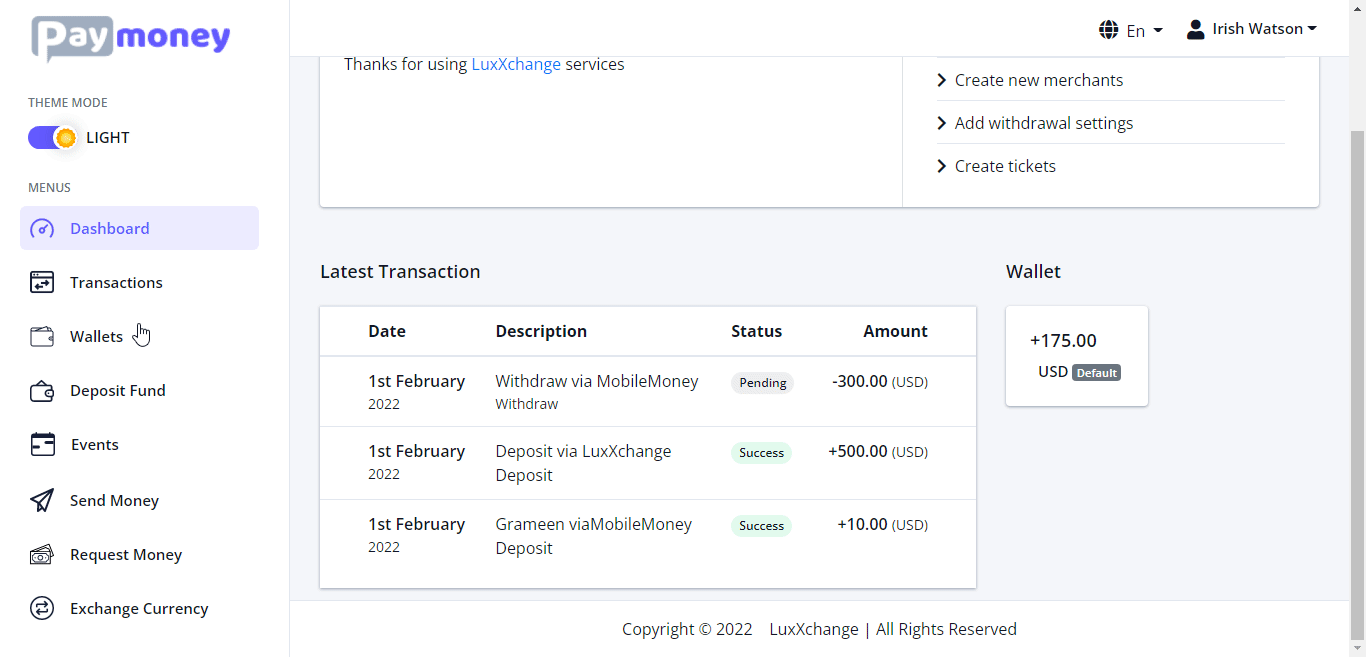Expand the Add withdrawal settings item
The image size is (1366, 657).
[1044, 123]
